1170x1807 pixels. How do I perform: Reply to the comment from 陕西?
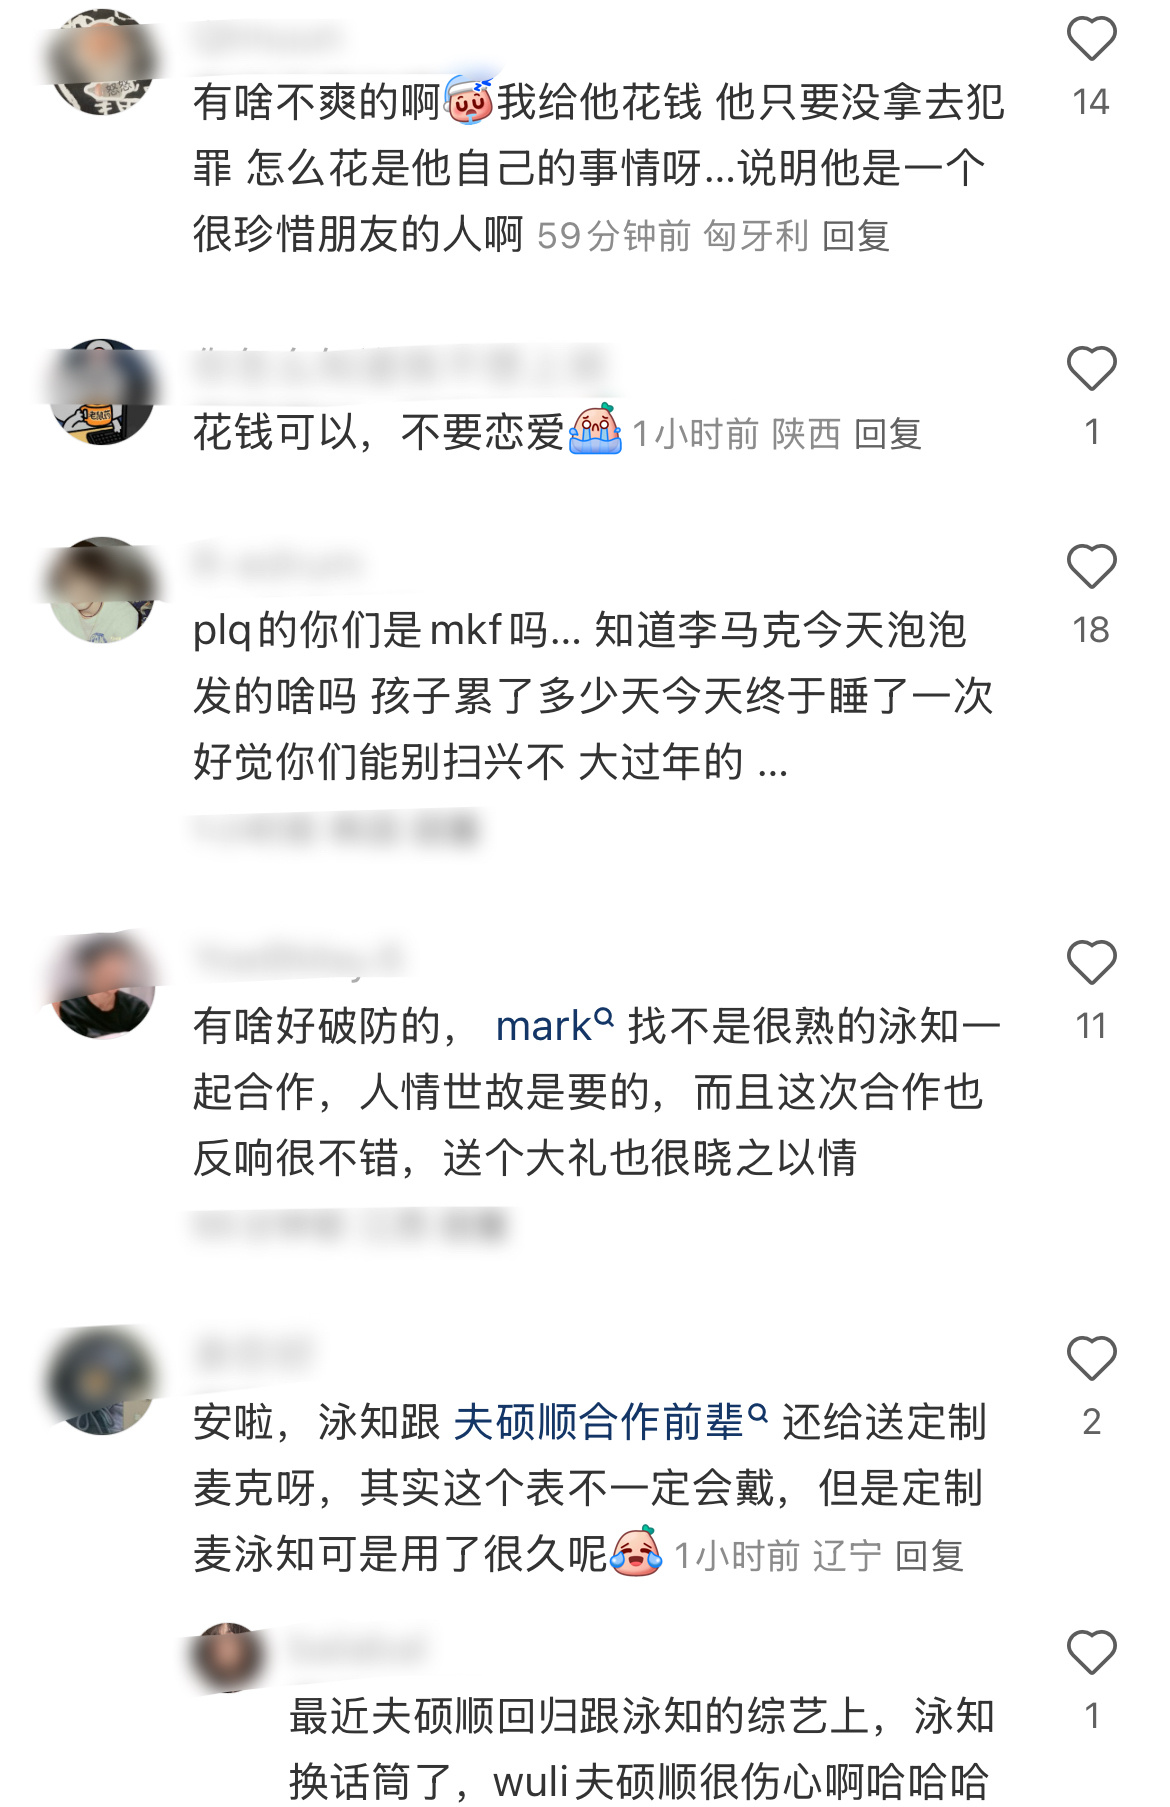click(x=888, y=435)
